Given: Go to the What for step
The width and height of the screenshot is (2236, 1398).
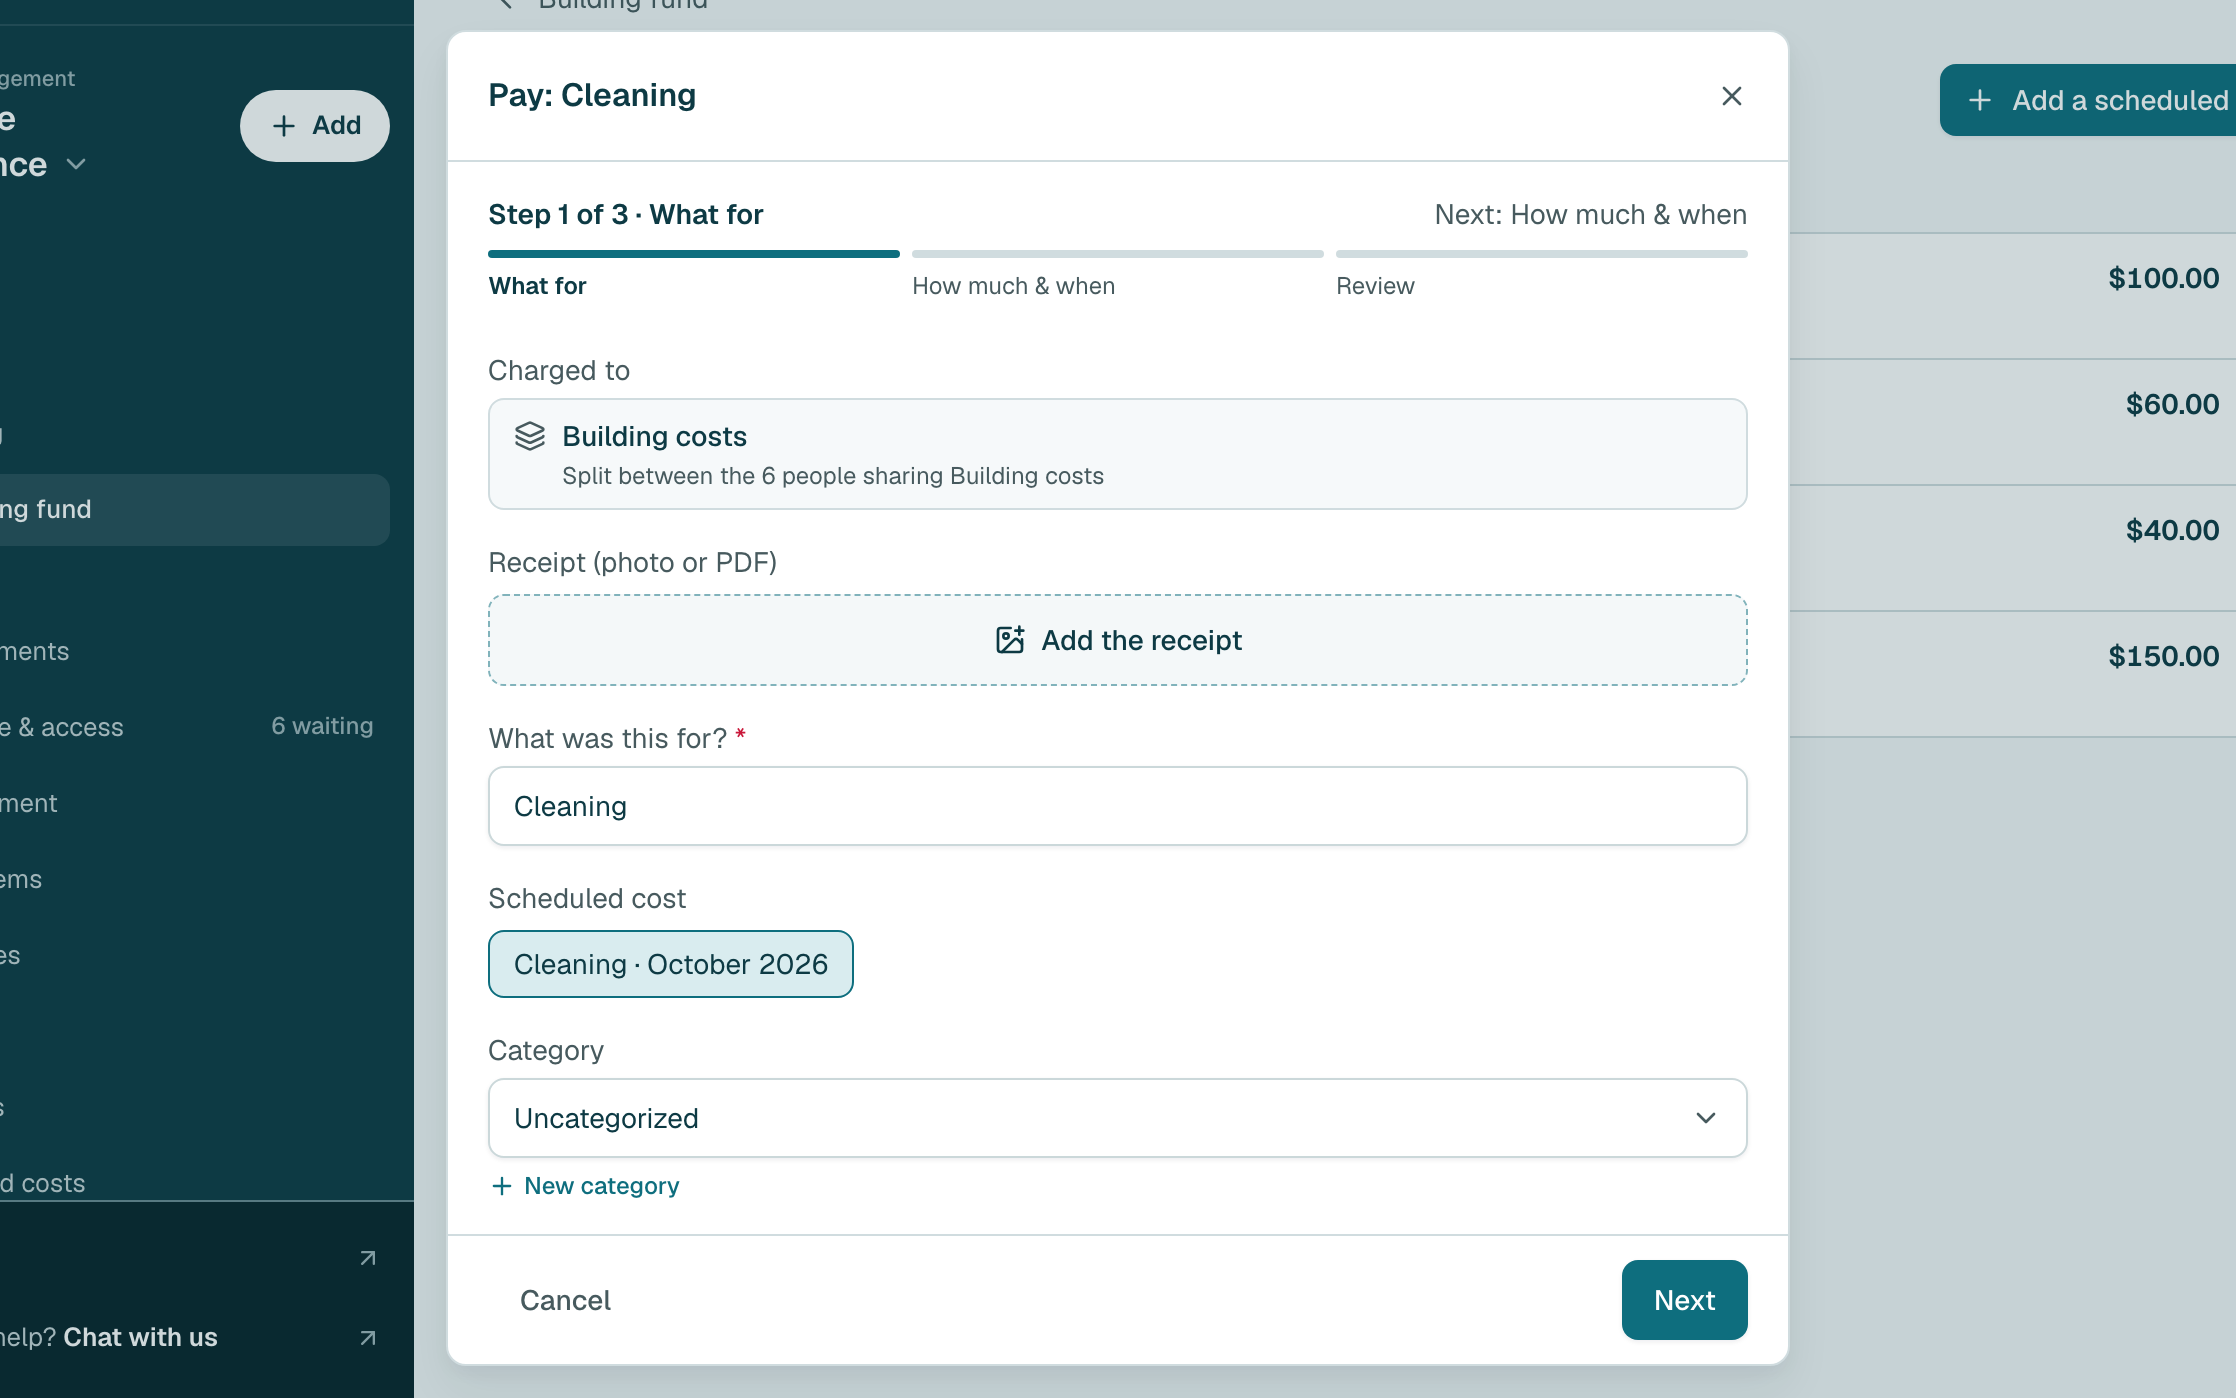Looking at the screenshot, I should click(x=537, y=285).
